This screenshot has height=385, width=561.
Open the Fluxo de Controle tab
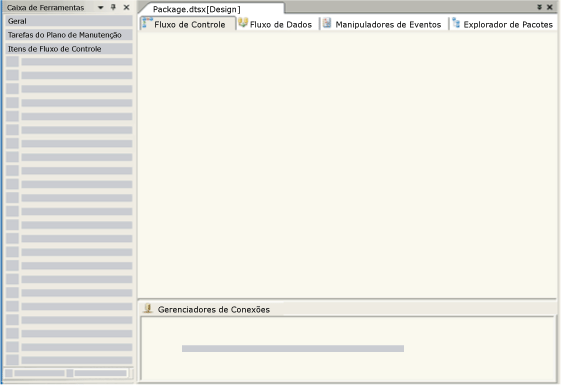[188, 24]
